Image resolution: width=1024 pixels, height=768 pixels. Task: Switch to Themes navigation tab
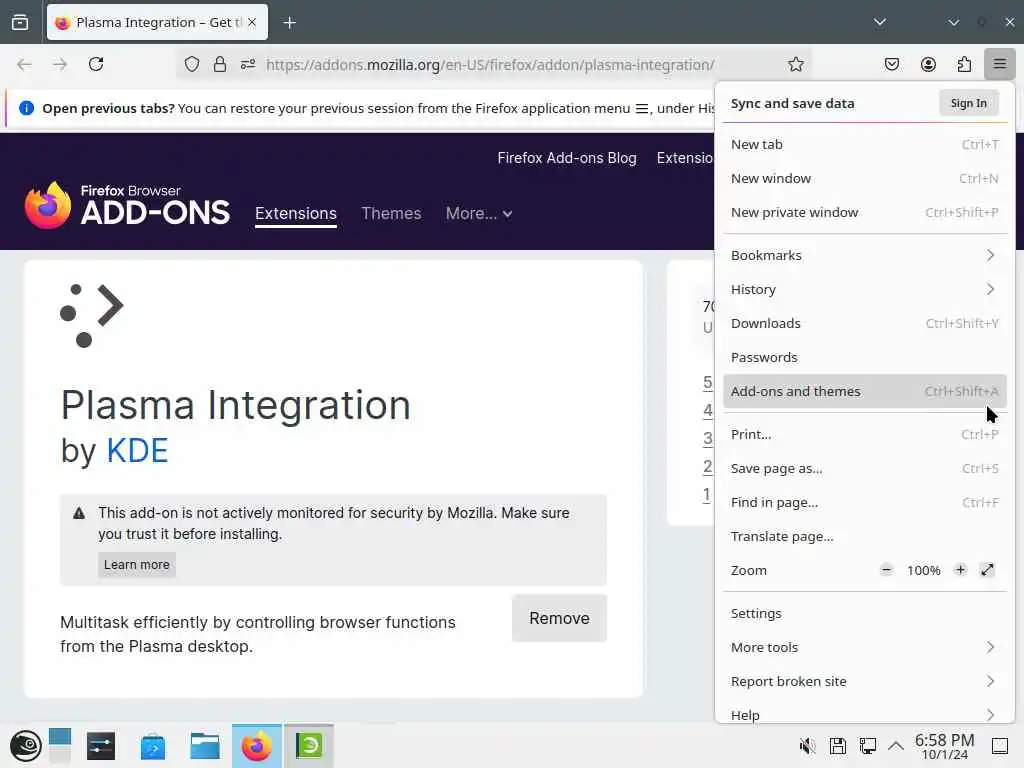click(391, 214)
